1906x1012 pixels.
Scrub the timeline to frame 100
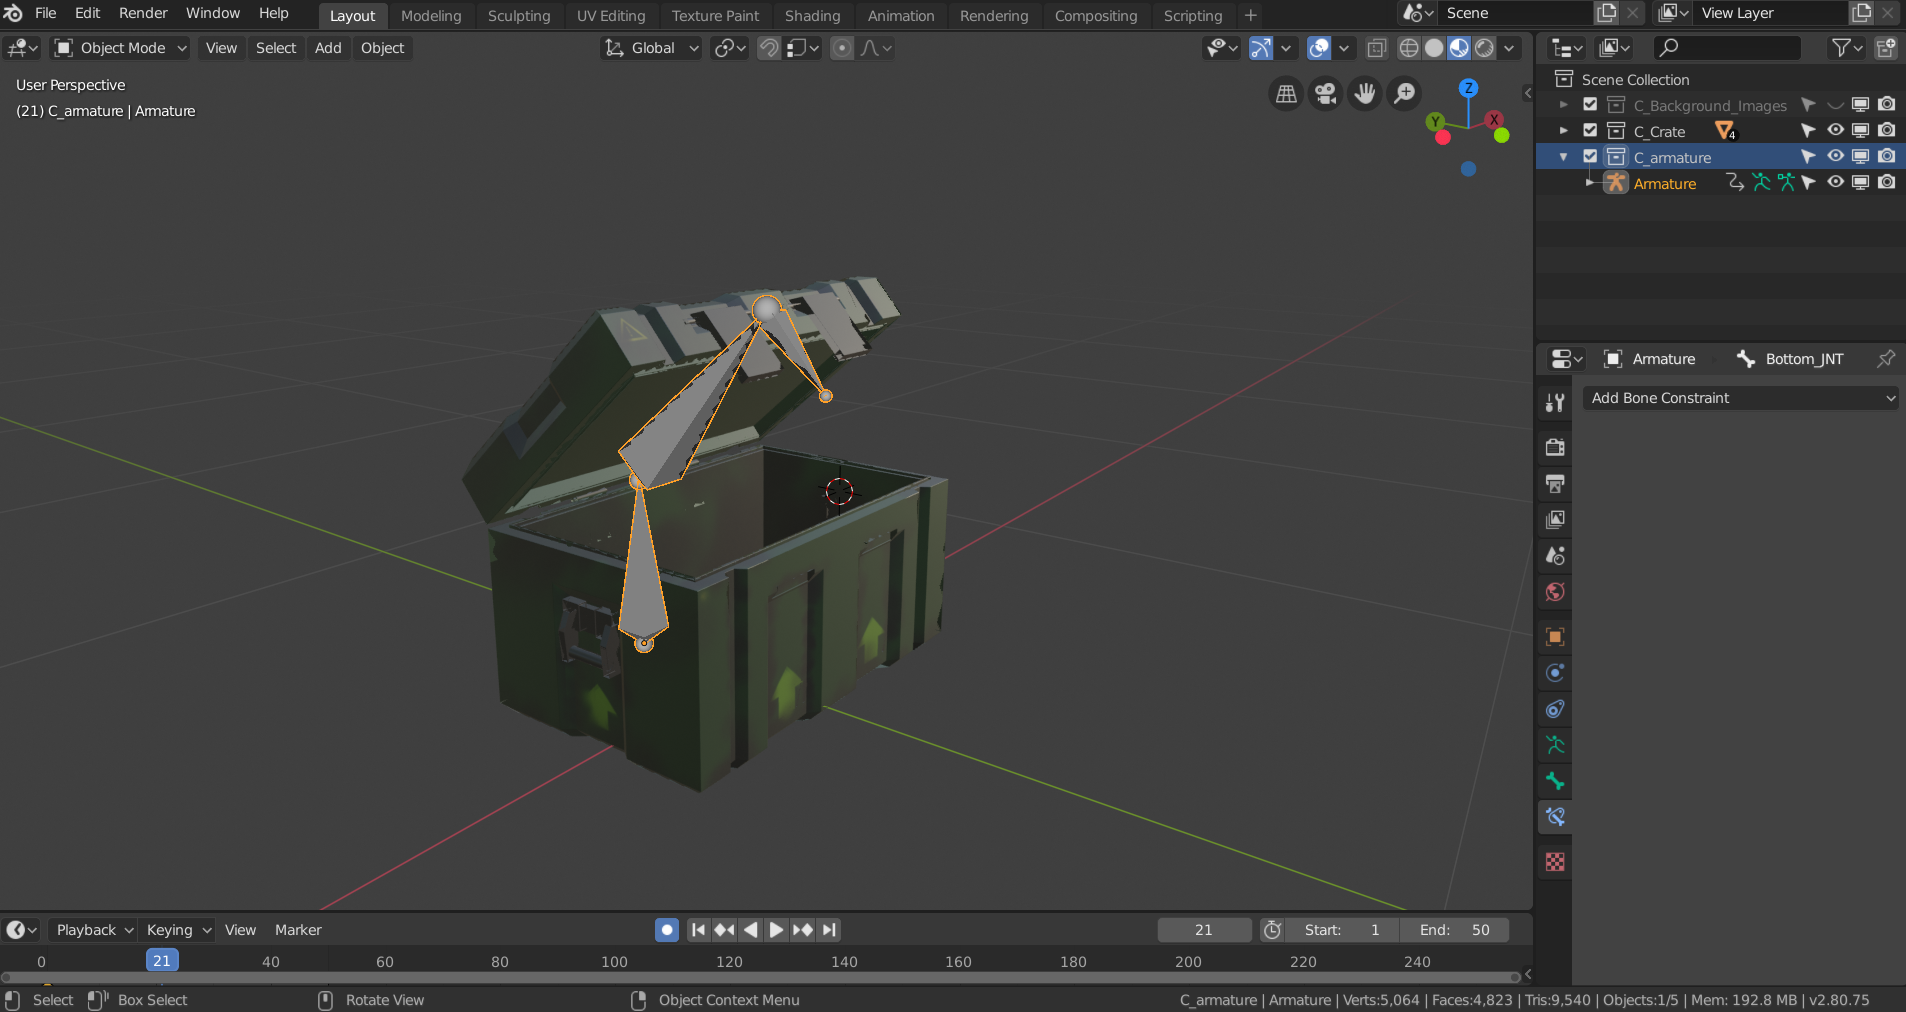[x=613, y=961]
